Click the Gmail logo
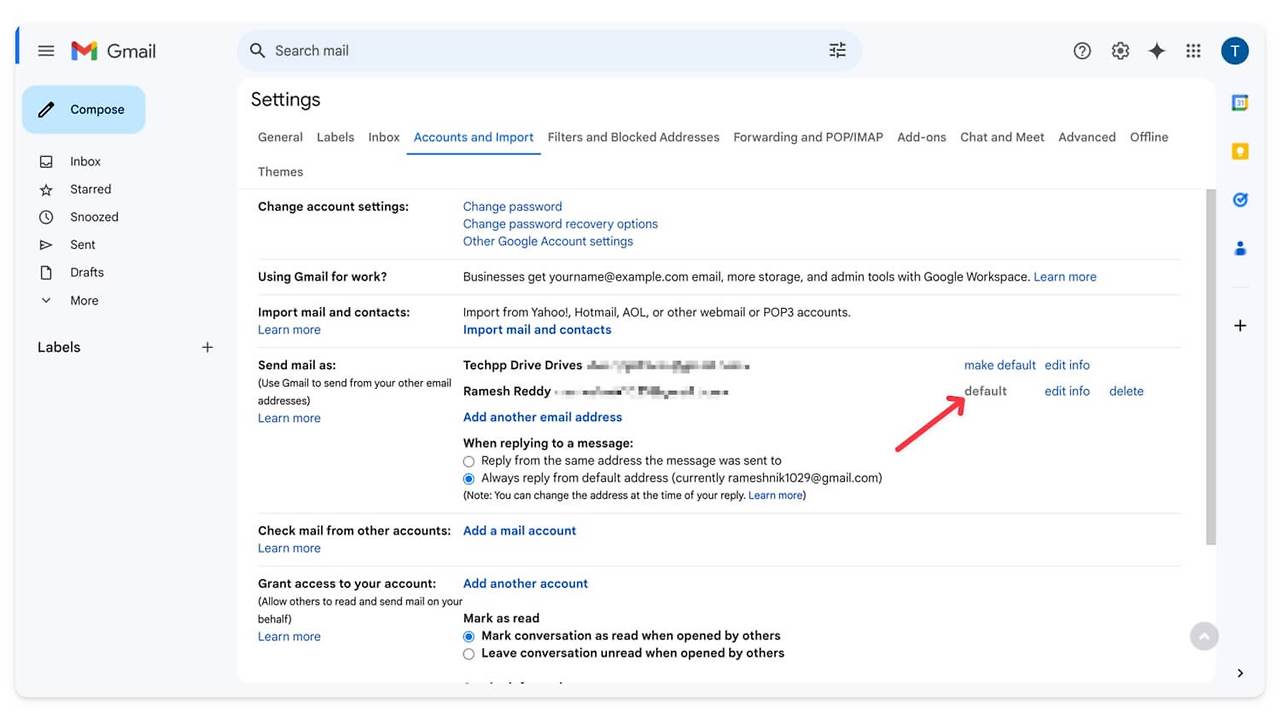Viewport: 1280px width, 720px height. 113,51
